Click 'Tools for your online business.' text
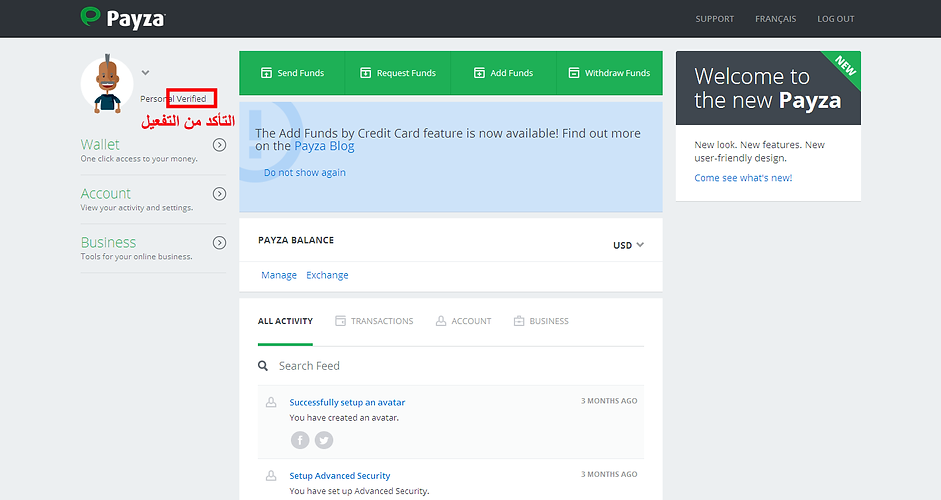This screenshot has width=941, height=500. [137, 256]
